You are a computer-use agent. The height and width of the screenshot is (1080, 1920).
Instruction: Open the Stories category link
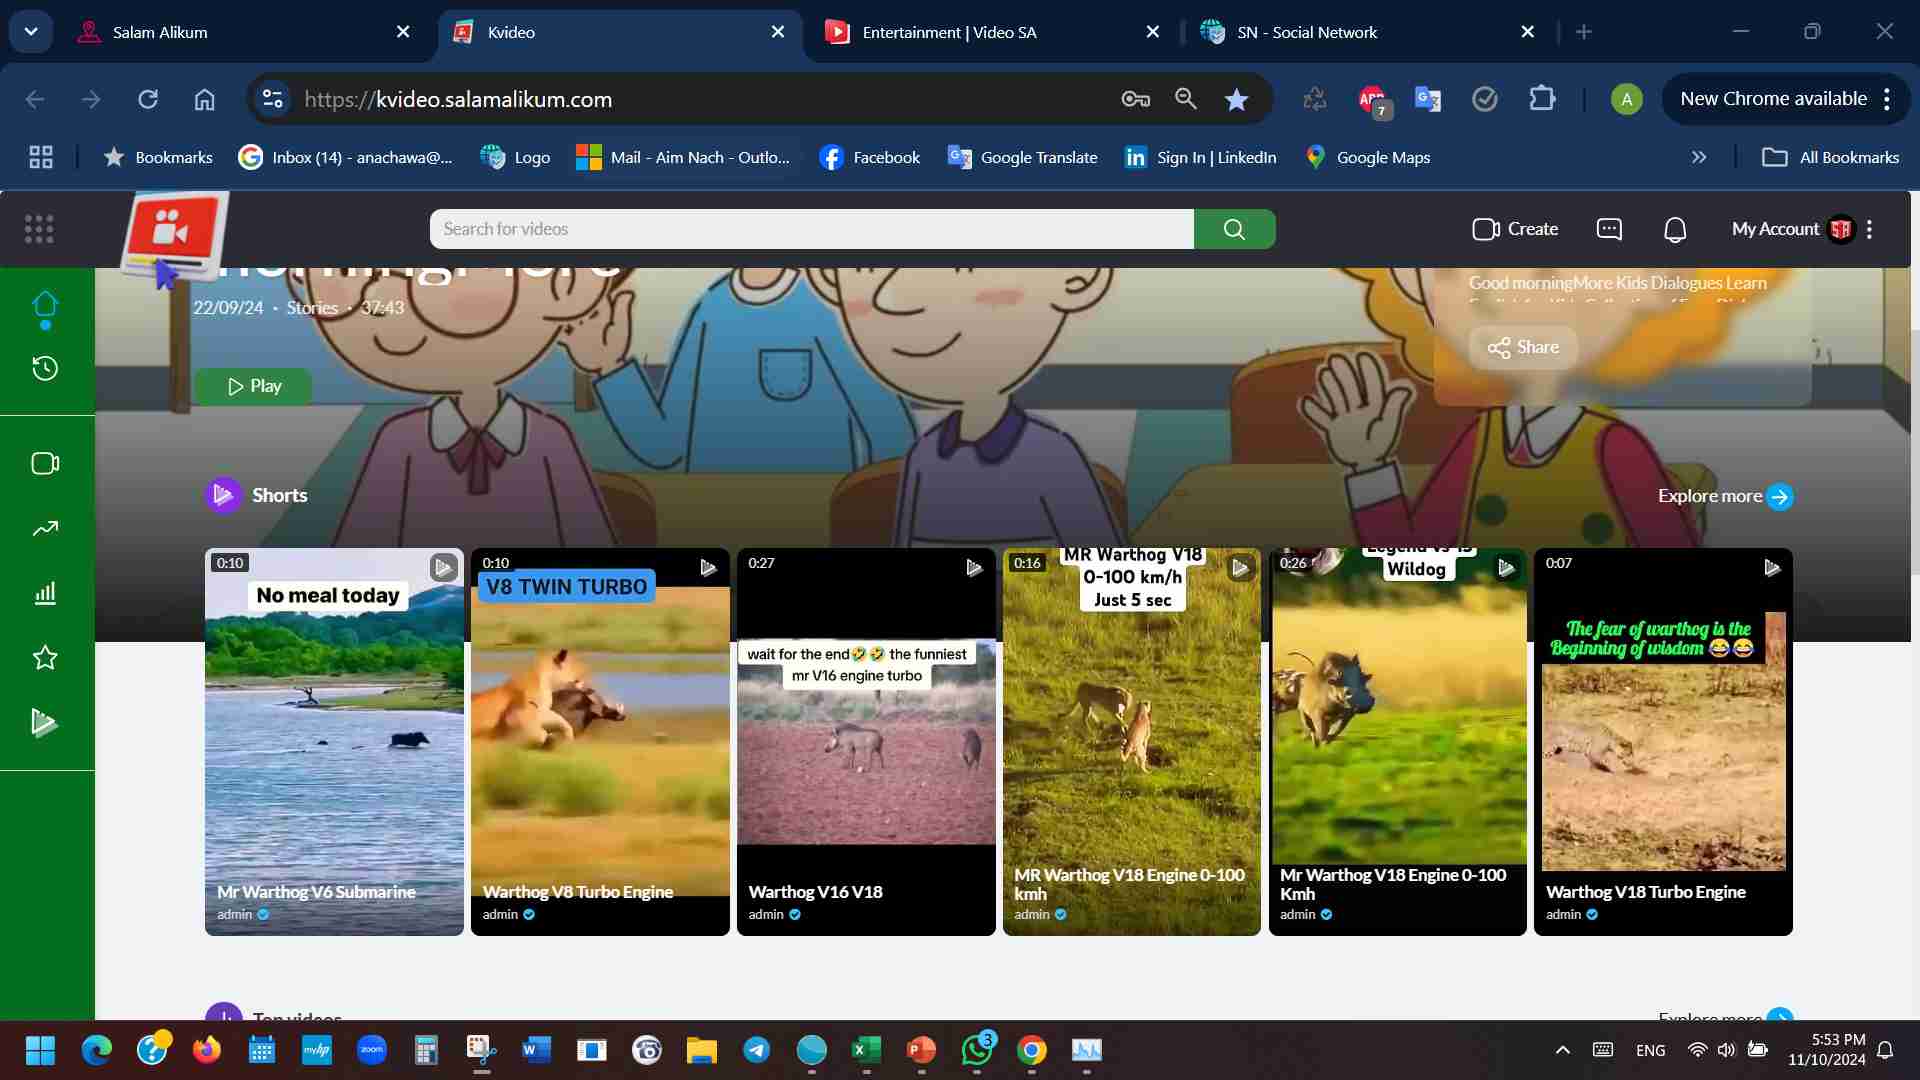(x=312, y=308)
